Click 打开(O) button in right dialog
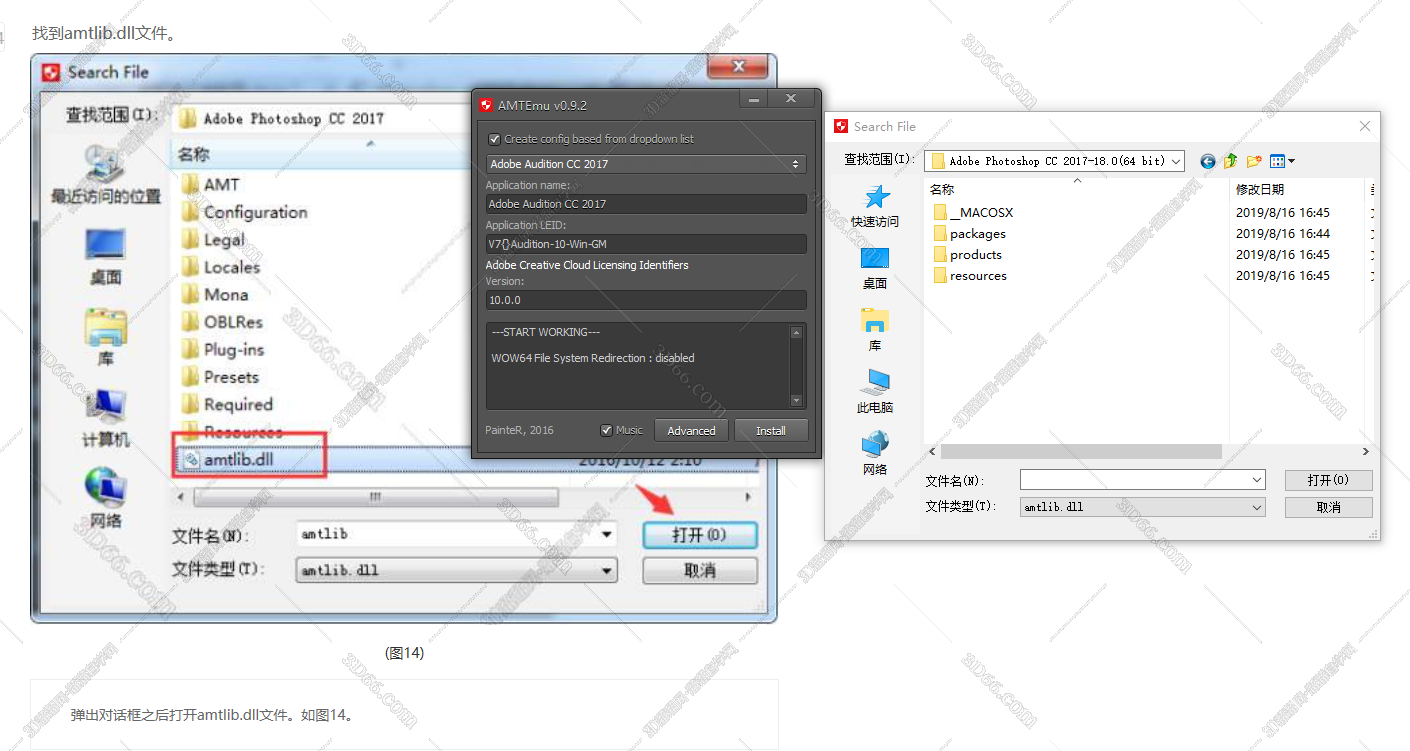1410x751 pixels. [x=1328, y=480]
